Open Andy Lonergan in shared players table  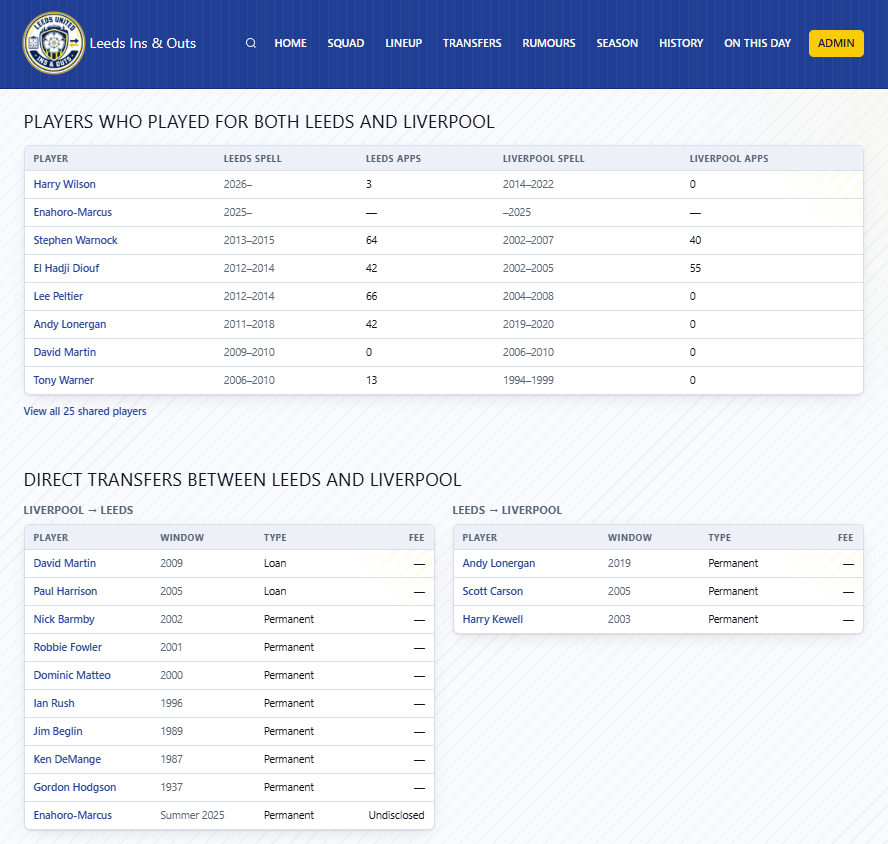[70, 324]
